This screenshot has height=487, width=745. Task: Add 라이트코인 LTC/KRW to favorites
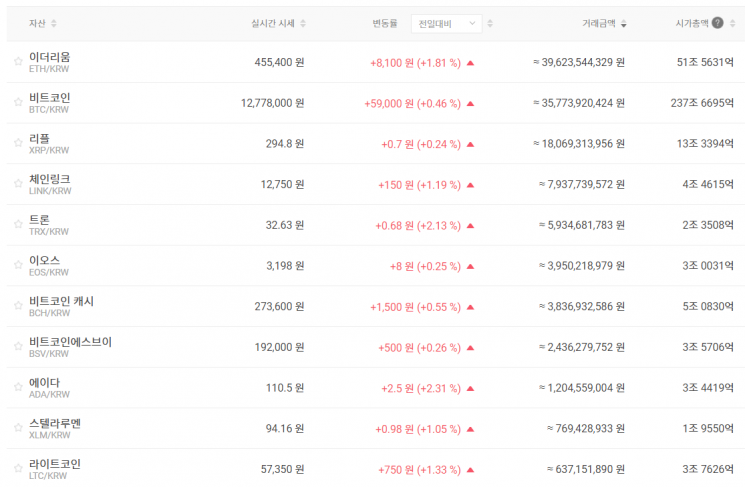18,468
